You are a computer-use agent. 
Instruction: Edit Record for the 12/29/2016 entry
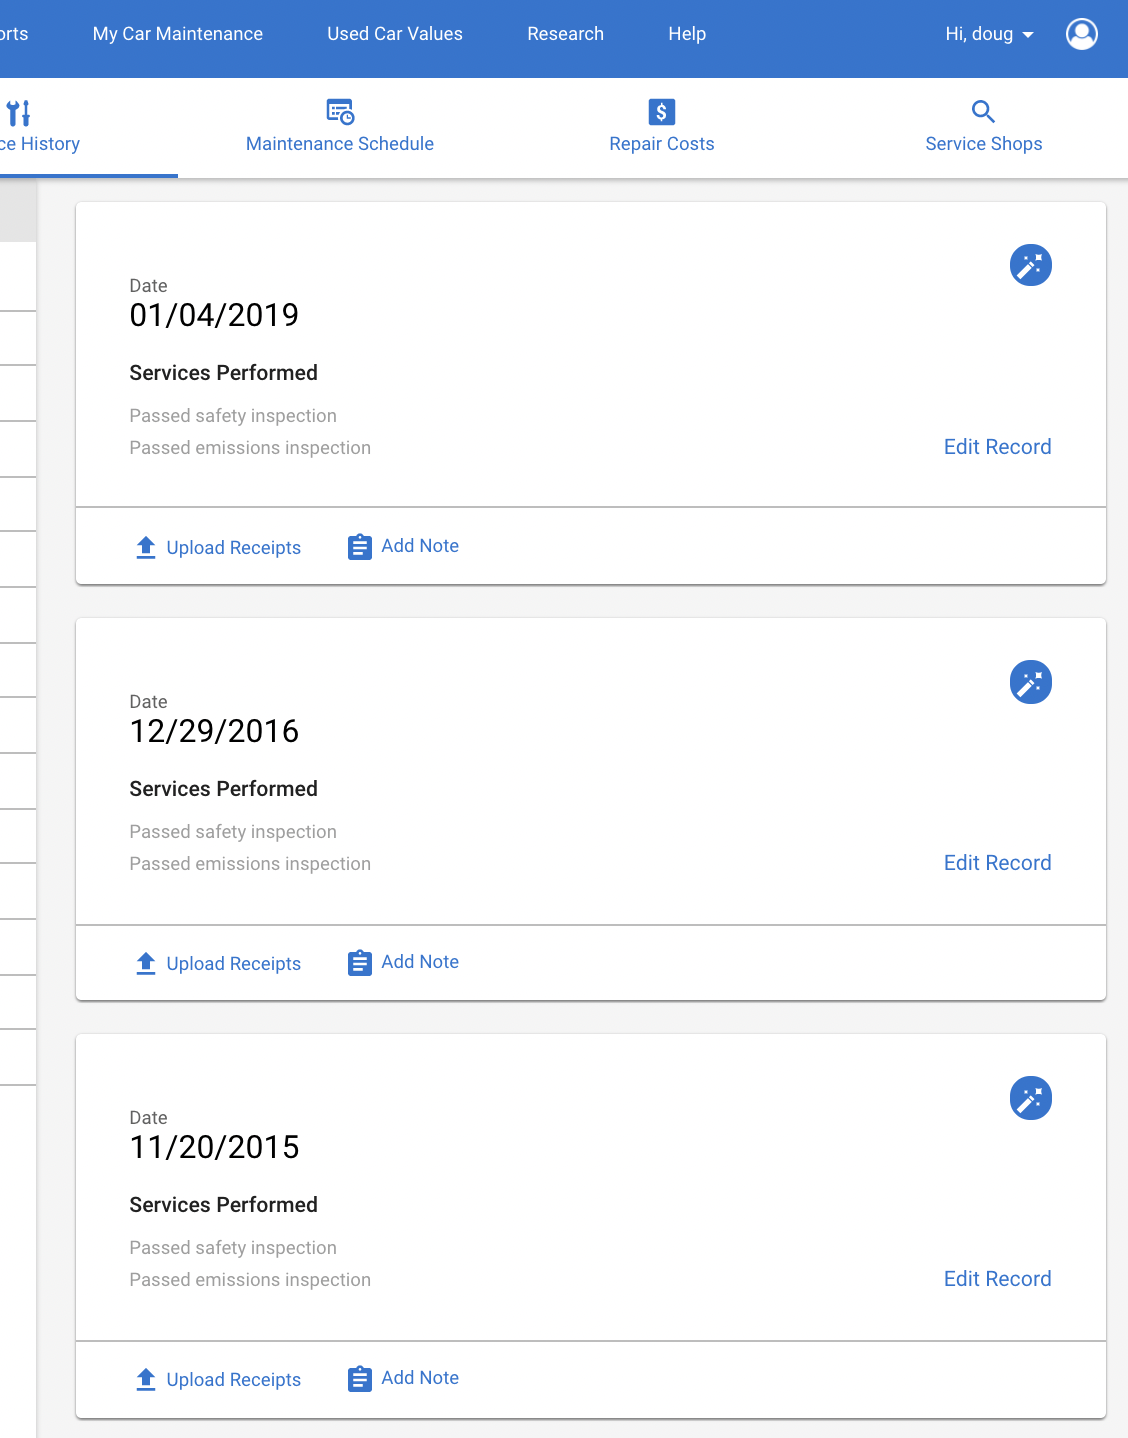coord(997,863)
